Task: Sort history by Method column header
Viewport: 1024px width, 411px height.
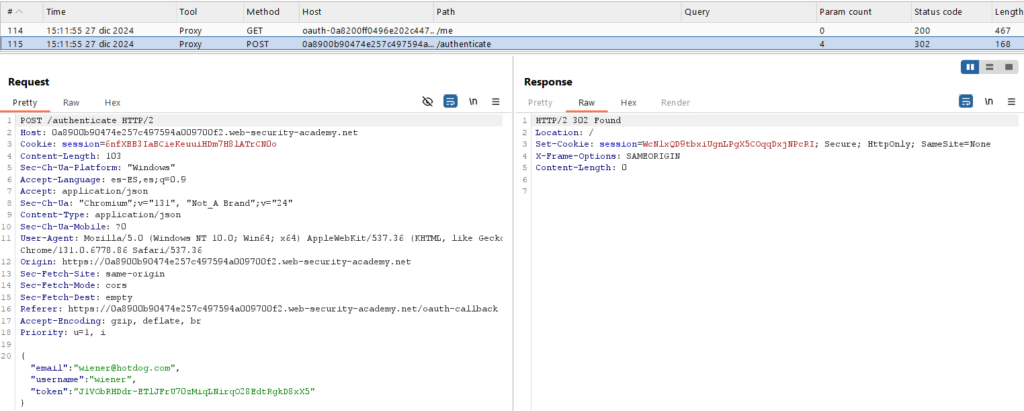Action: pos(271,12)
